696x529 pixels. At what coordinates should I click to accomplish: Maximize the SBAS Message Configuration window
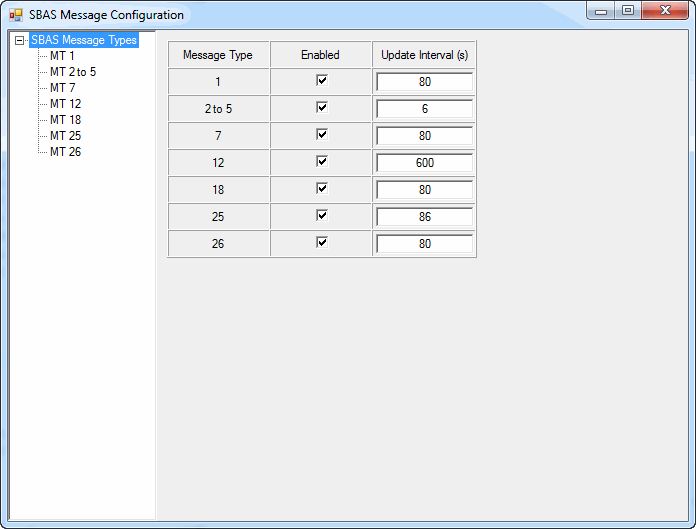point(628,11)
